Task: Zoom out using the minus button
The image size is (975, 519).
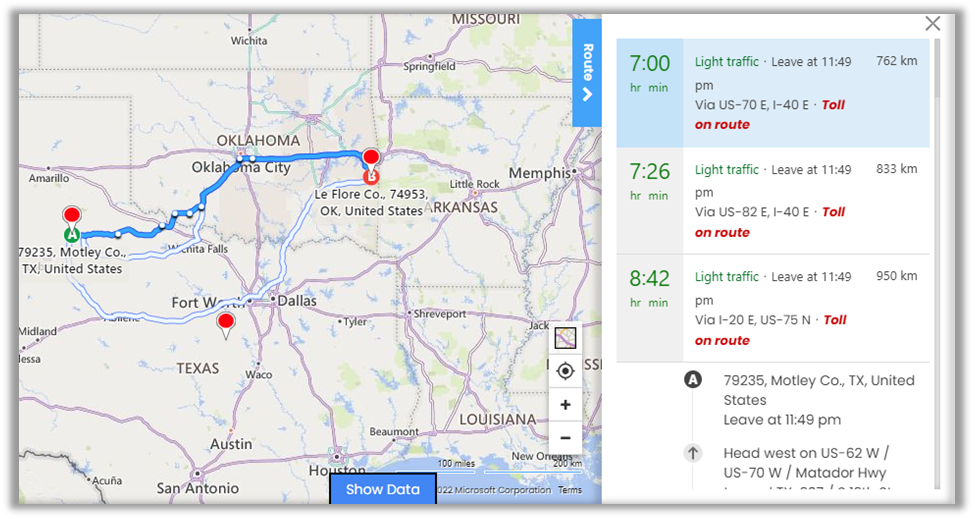Action: 565,438
